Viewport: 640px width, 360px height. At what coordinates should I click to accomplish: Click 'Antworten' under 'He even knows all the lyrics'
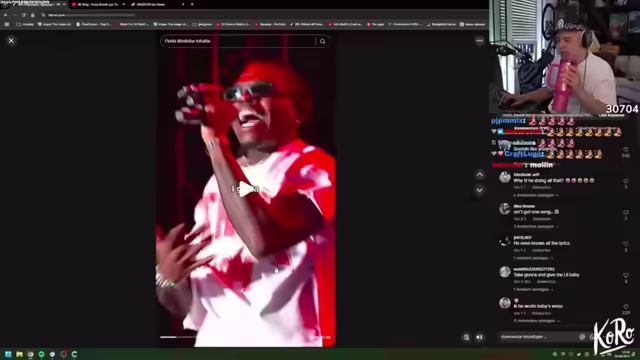tap(542, 250)
